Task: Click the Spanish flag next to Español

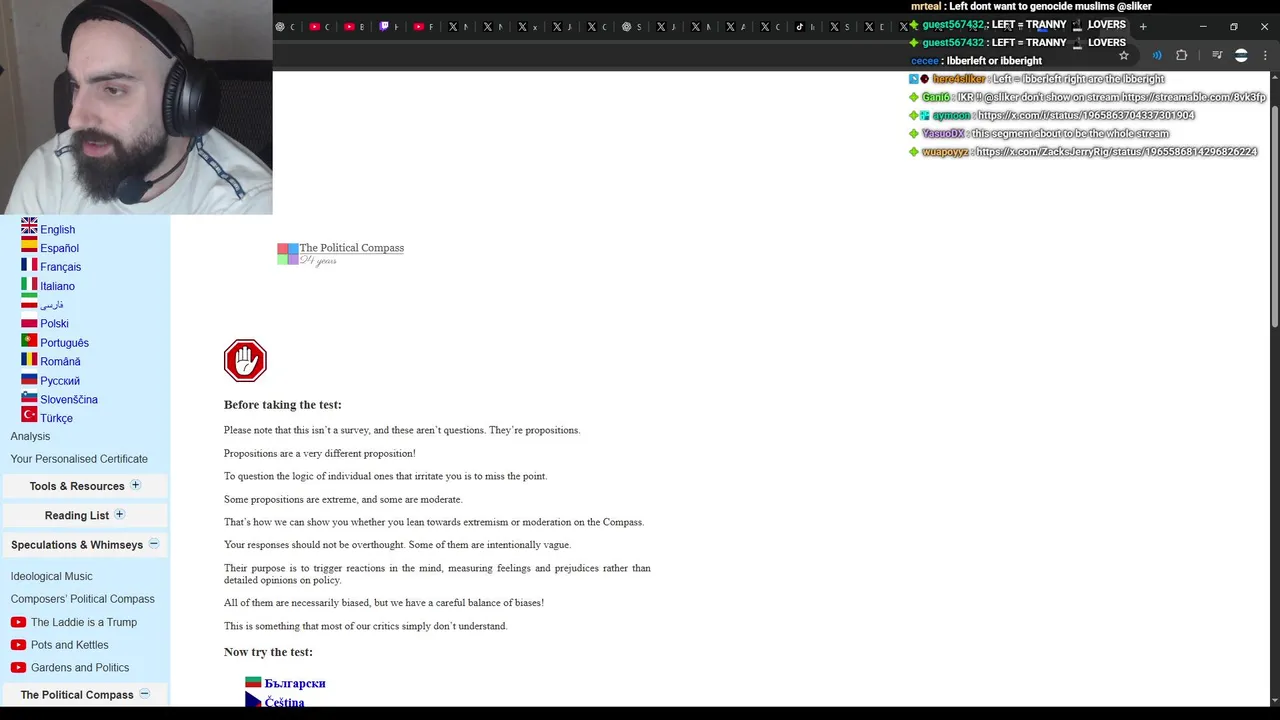Action: [x=29, y=245]
